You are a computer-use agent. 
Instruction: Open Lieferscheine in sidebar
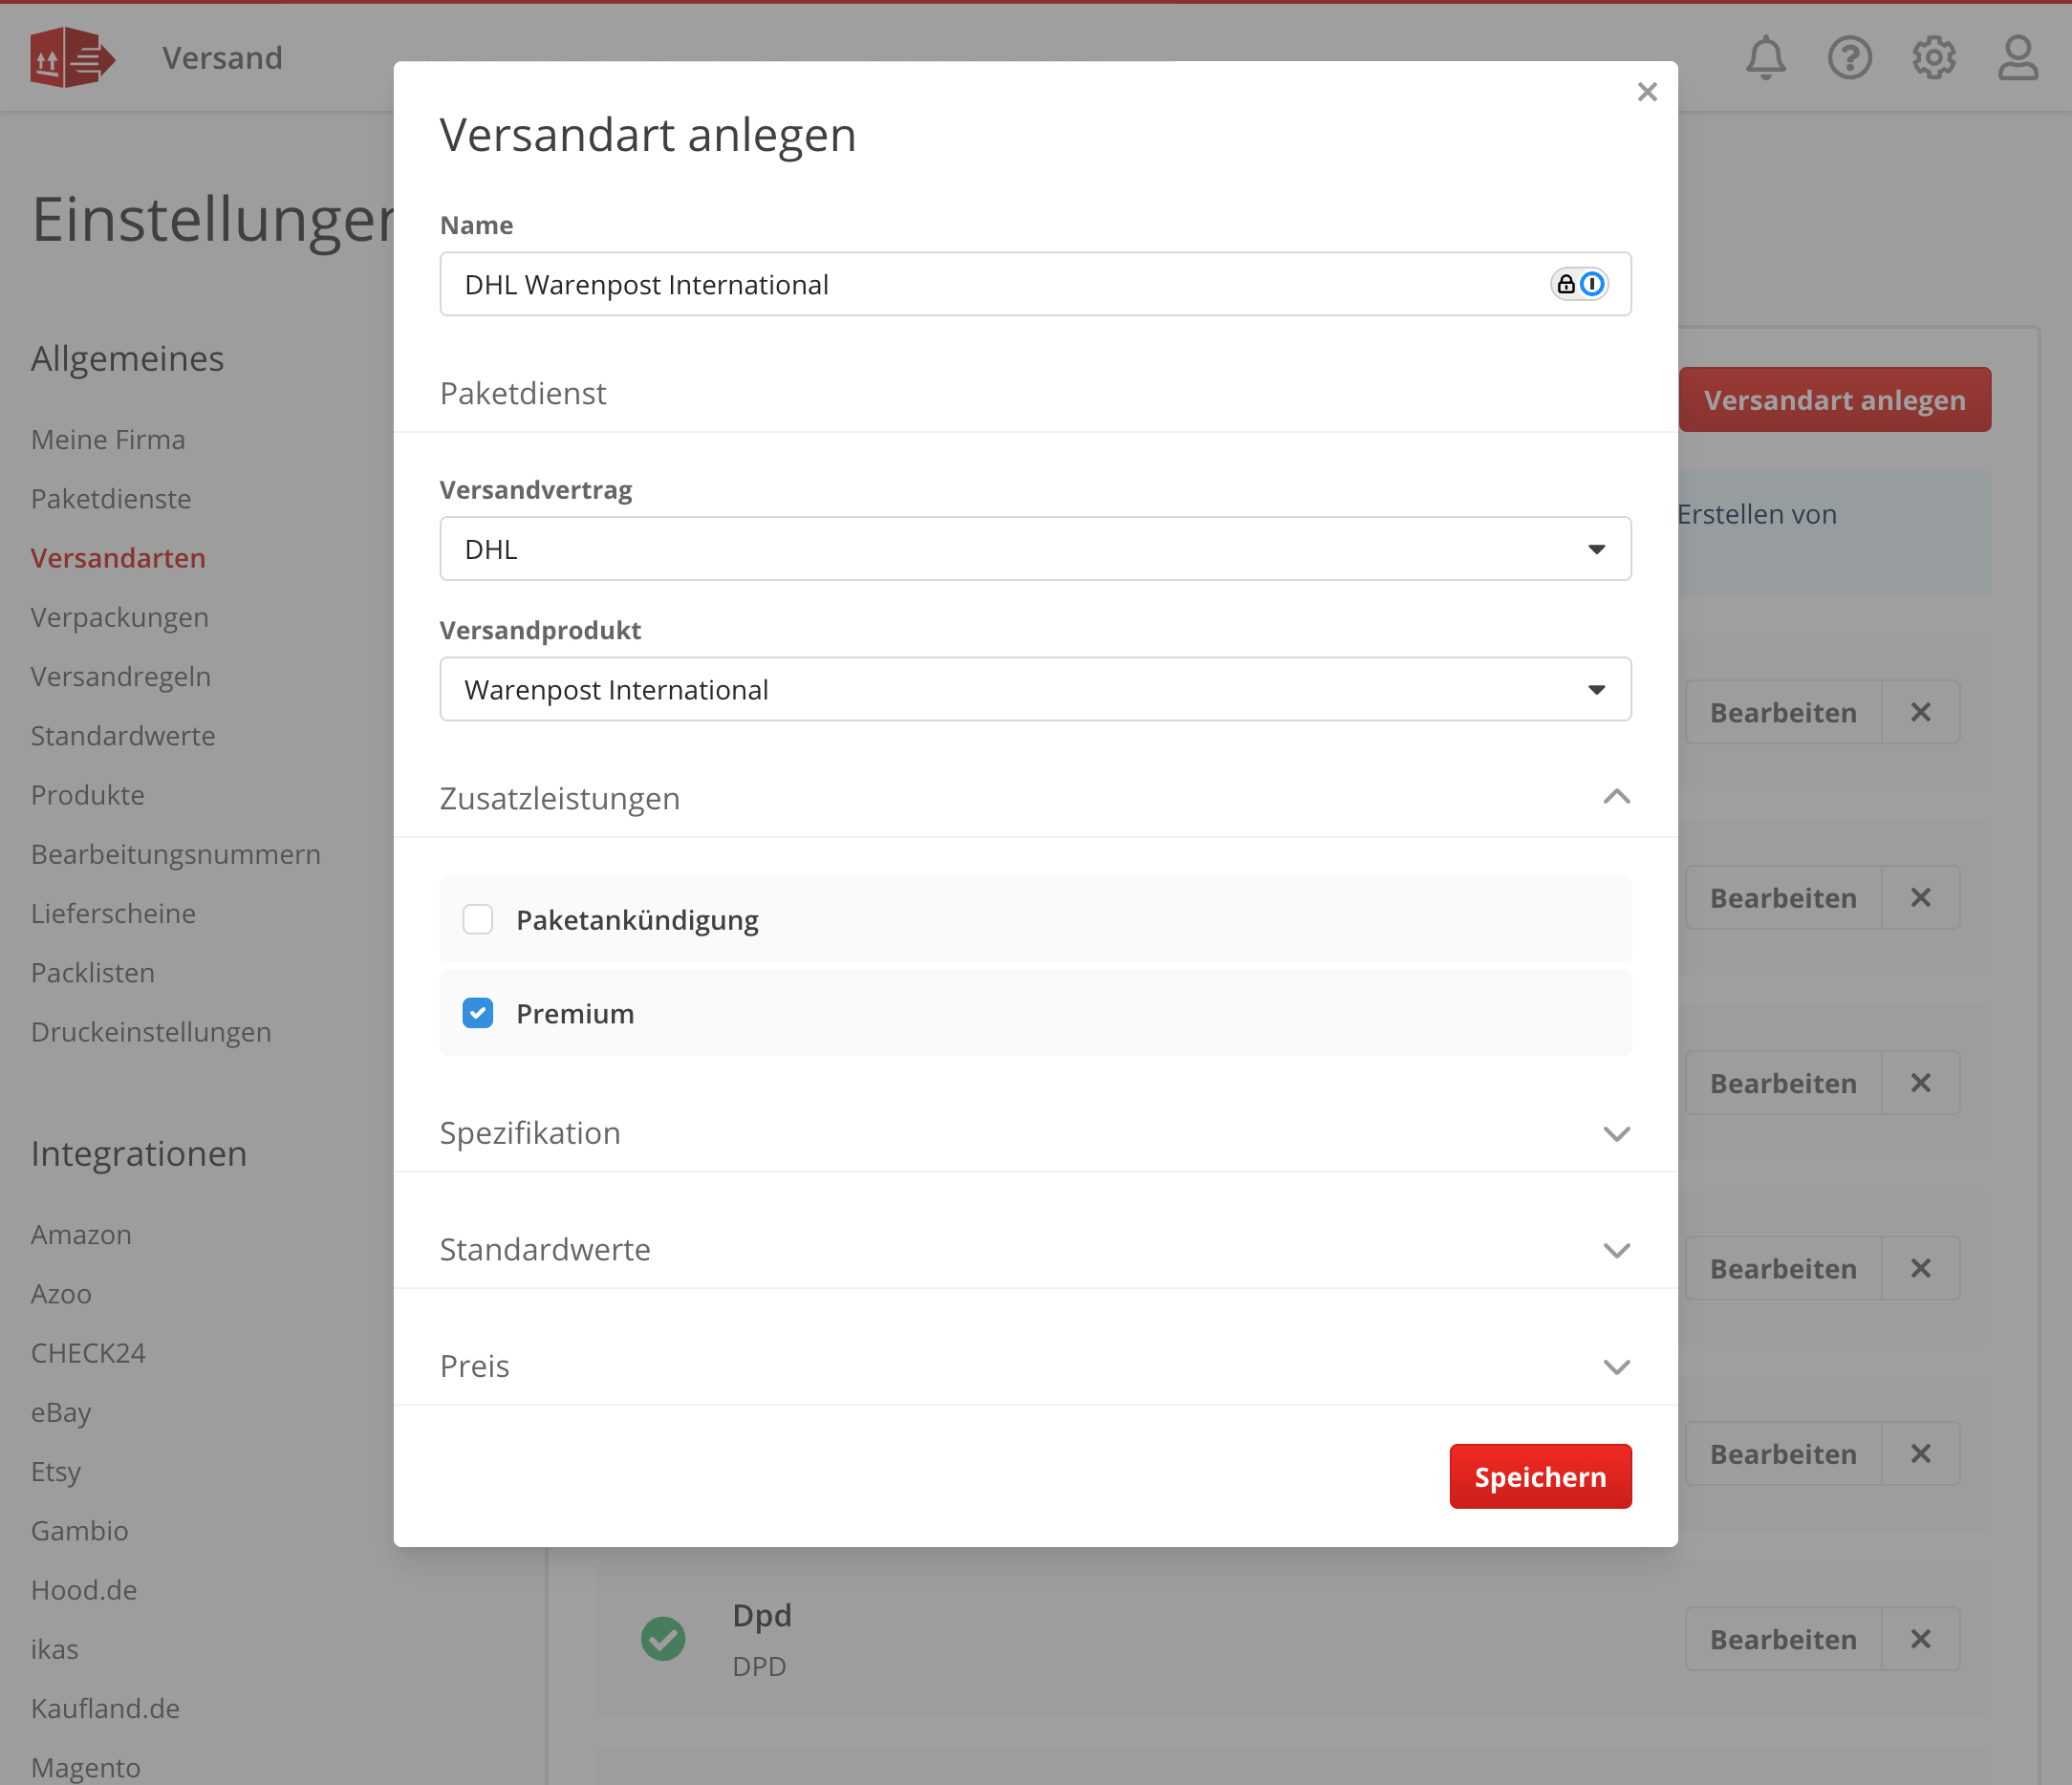pos(113,913)
